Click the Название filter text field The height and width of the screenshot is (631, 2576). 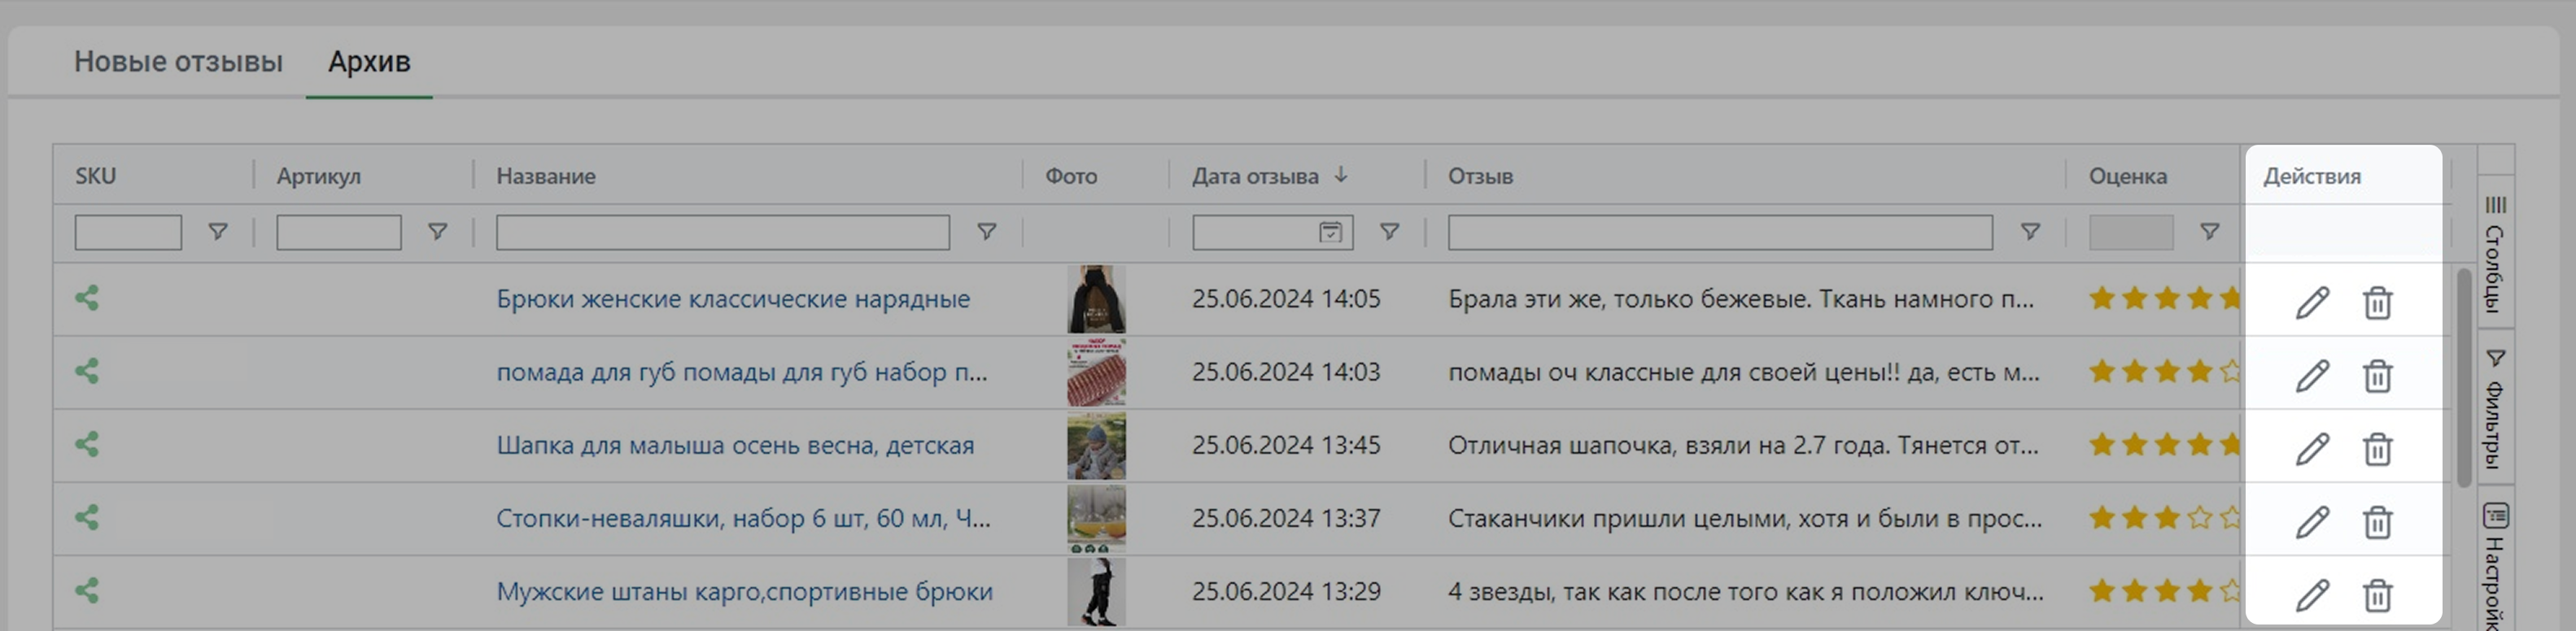pyautogui.click(x=722, y=232)
